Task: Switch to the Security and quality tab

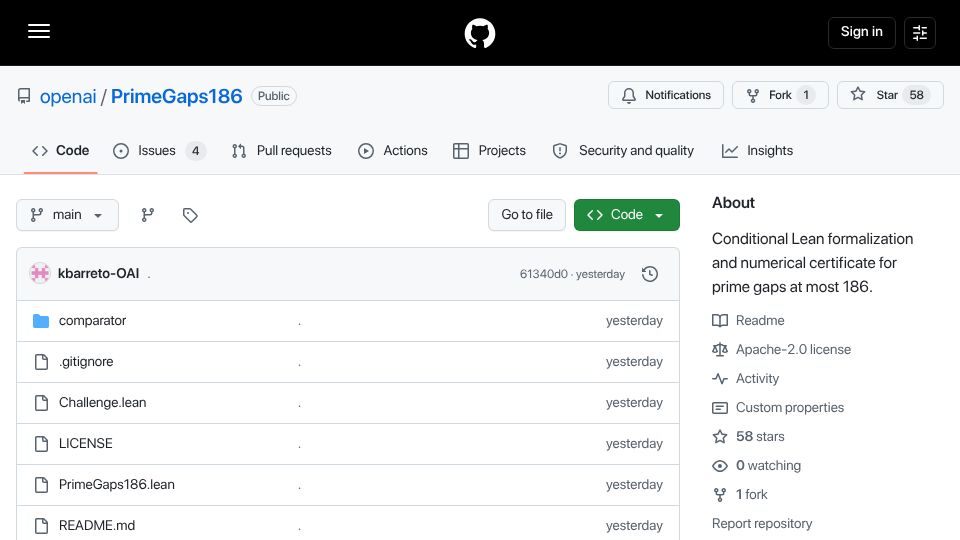Action: pos(623,151)
